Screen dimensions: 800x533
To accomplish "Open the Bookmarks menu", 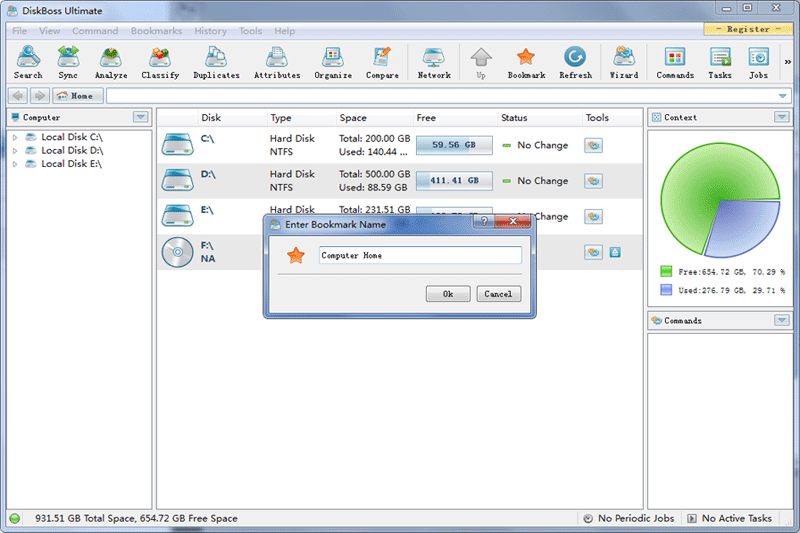I will point(156,31).
